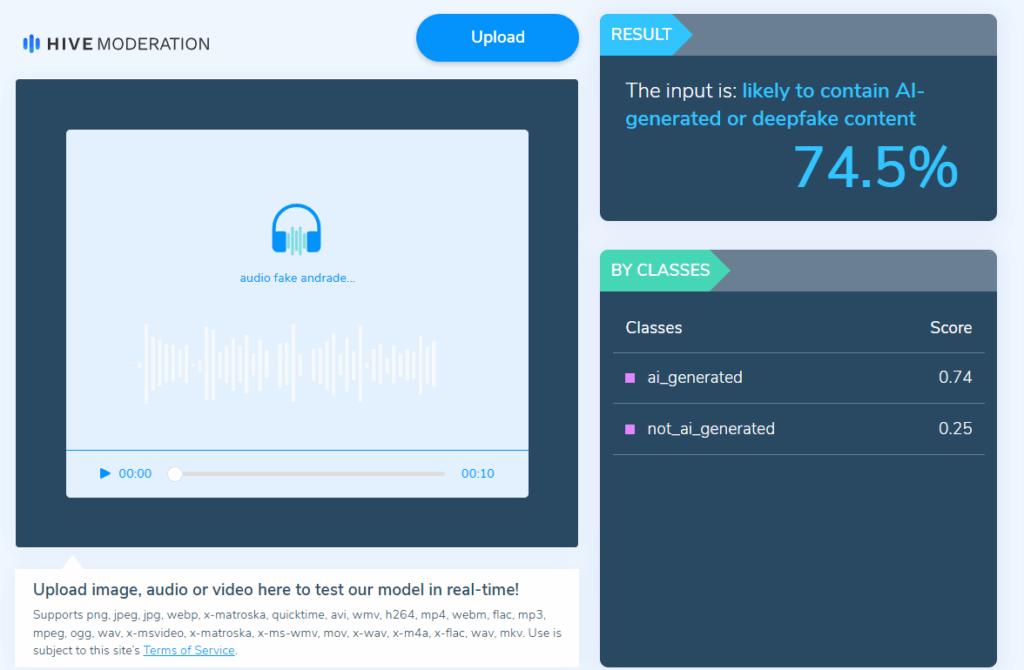Click the ai_generated class label
Image resolution: width=1024 pixels, height=670 pixels.
(x=695, y=378)
